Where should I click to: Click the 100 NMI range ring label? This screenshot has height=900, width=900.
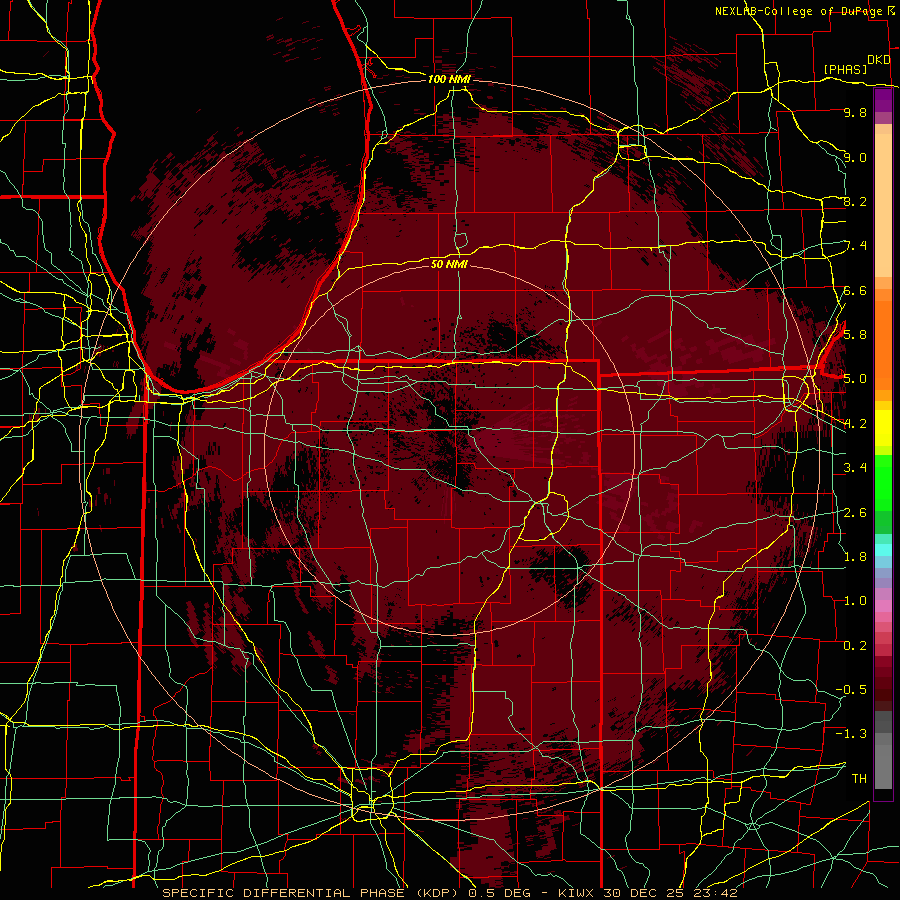(x=449, y=79)
